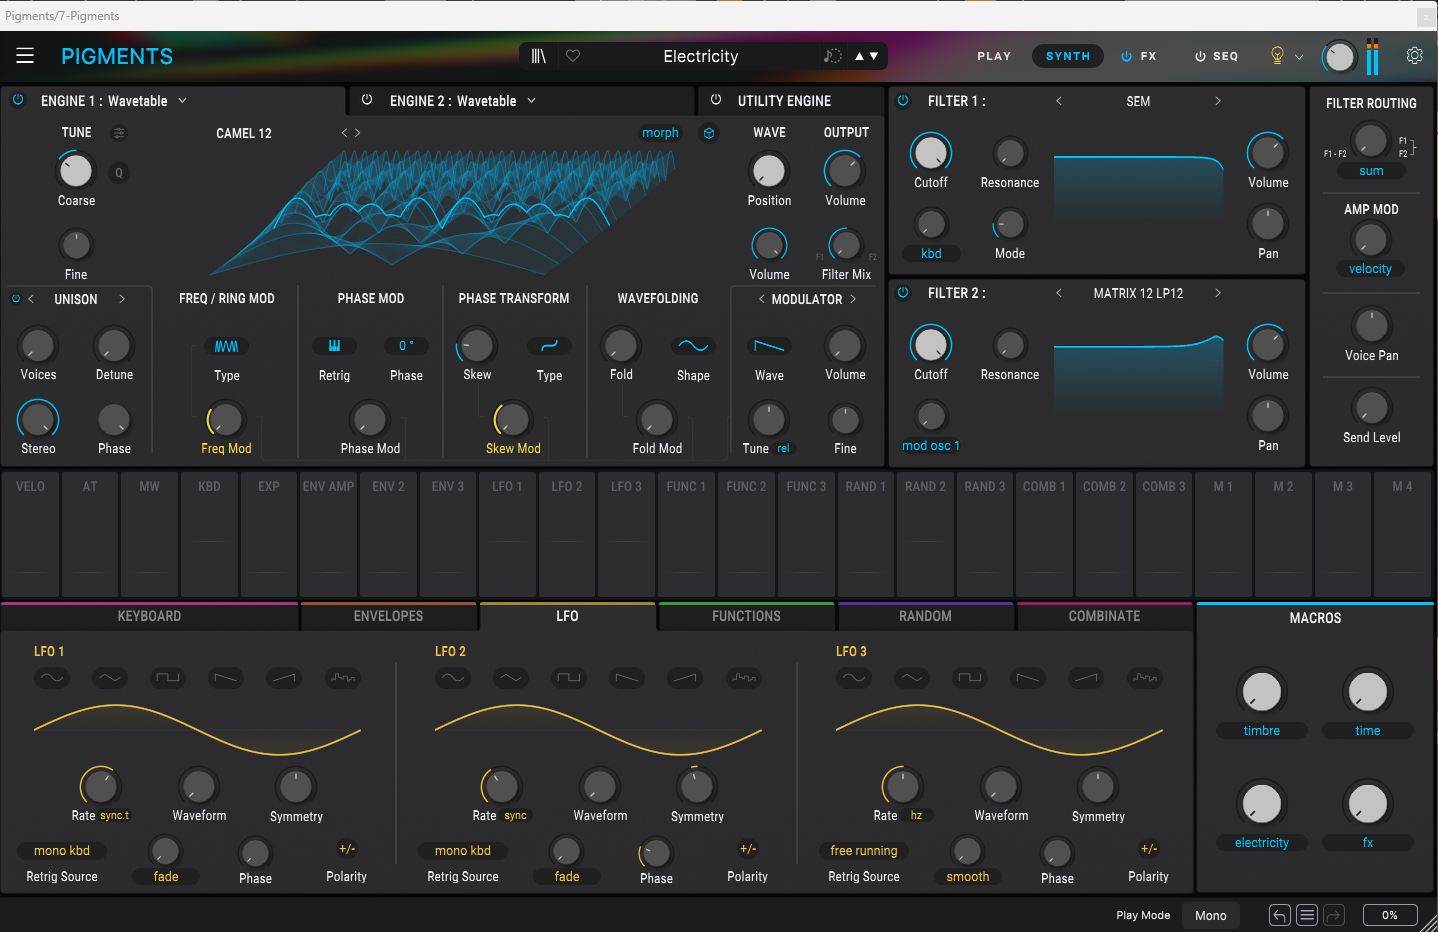
Task: Switch to the Keyboard tab
Action: [x=149, y=616]
